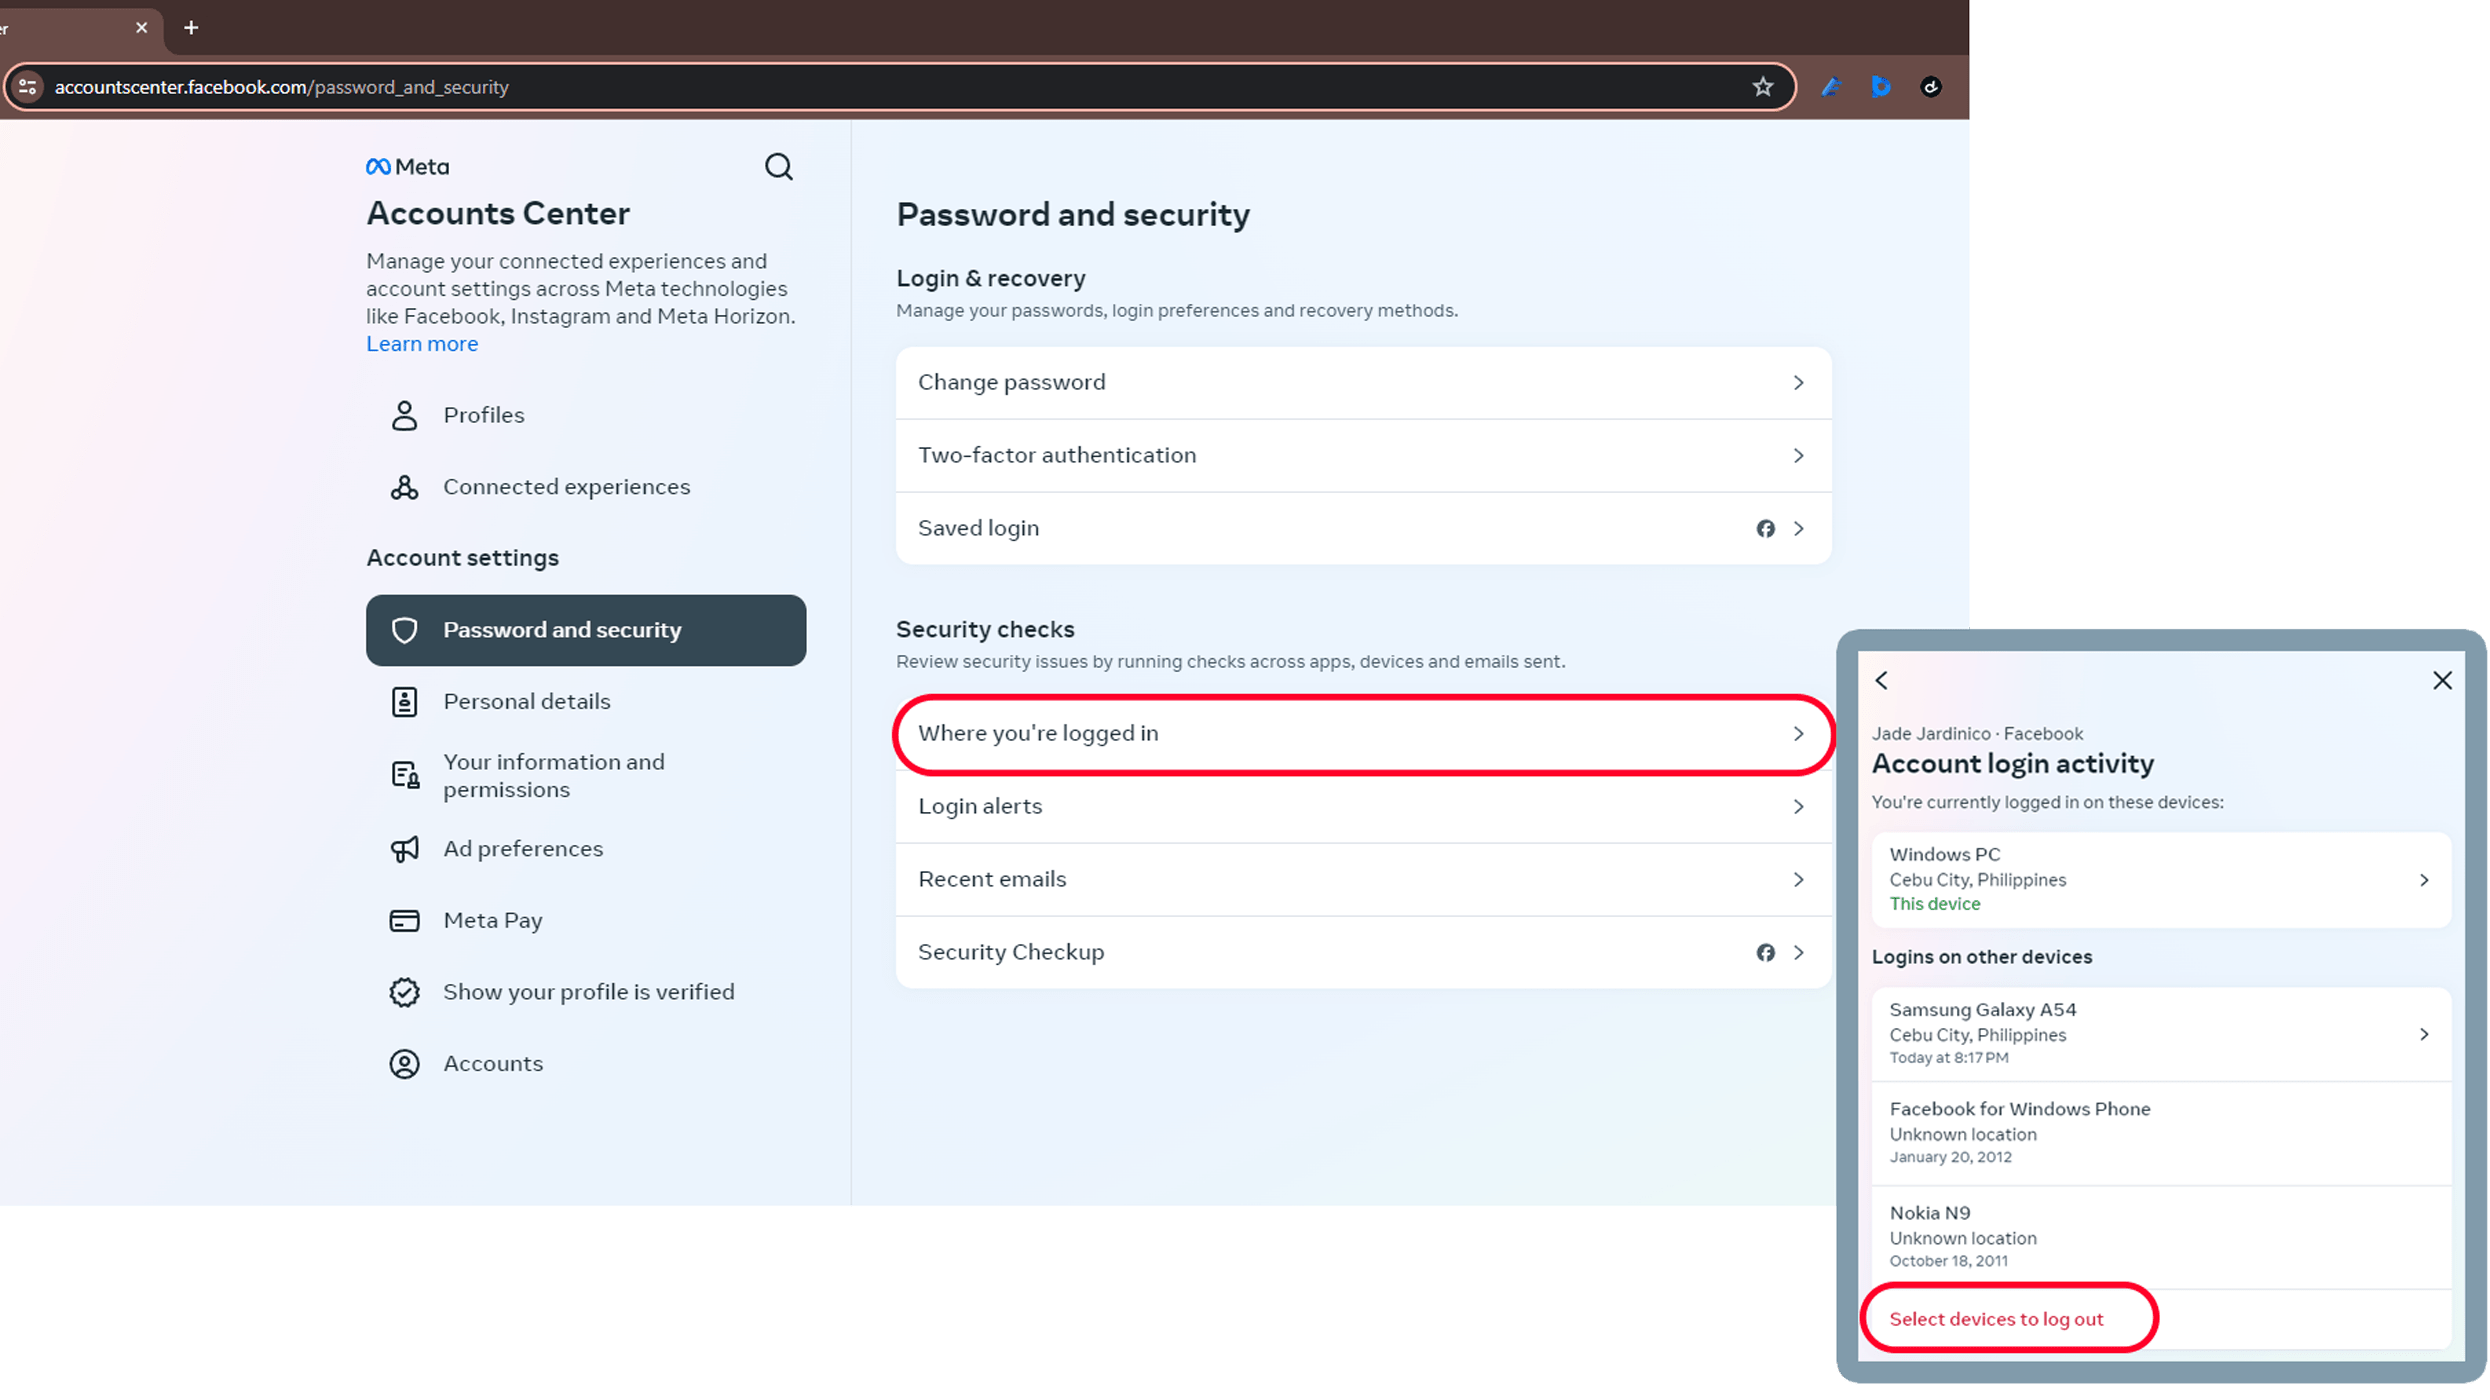Image resolution: width=2490 pixels, height=1400 pixels.
Task: Open Meta Pay settings
Action: coord(493,920)
